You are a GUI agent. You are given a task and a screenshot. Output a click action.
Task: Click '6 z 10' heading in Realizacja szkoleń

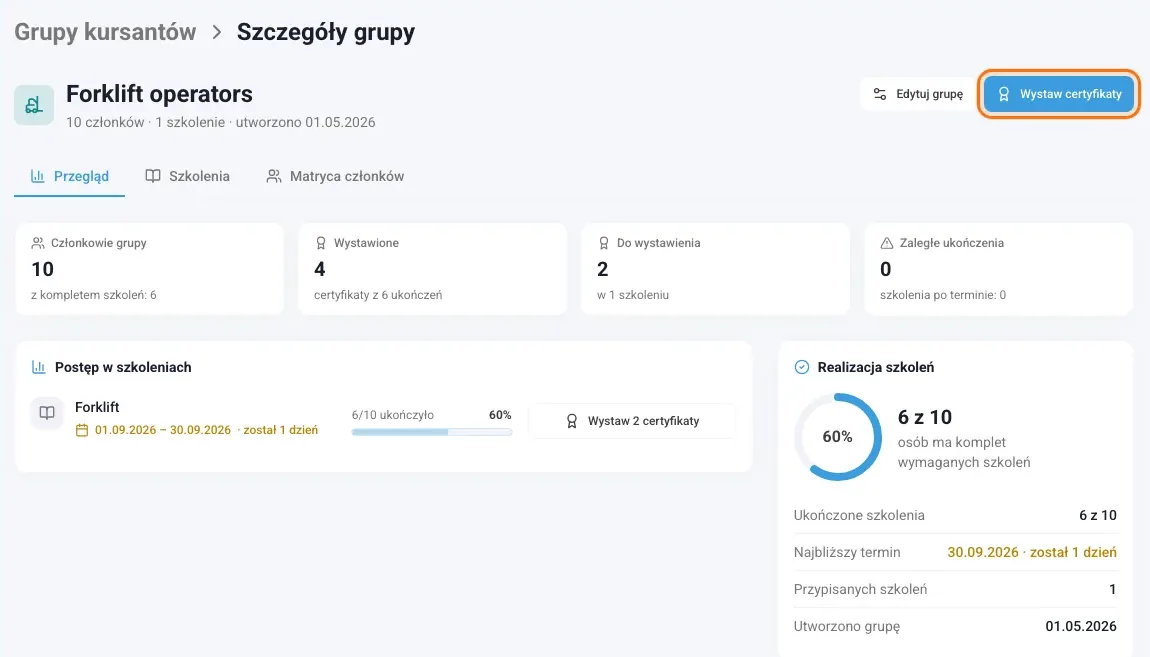click(925, 417)
